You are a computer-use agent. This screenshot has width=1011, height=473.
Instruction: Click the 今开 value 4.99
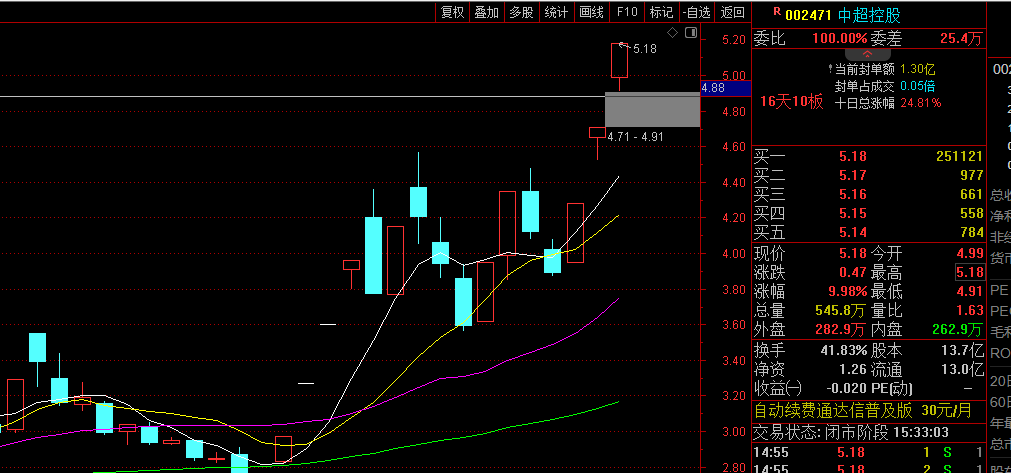(x=970, y=254)
